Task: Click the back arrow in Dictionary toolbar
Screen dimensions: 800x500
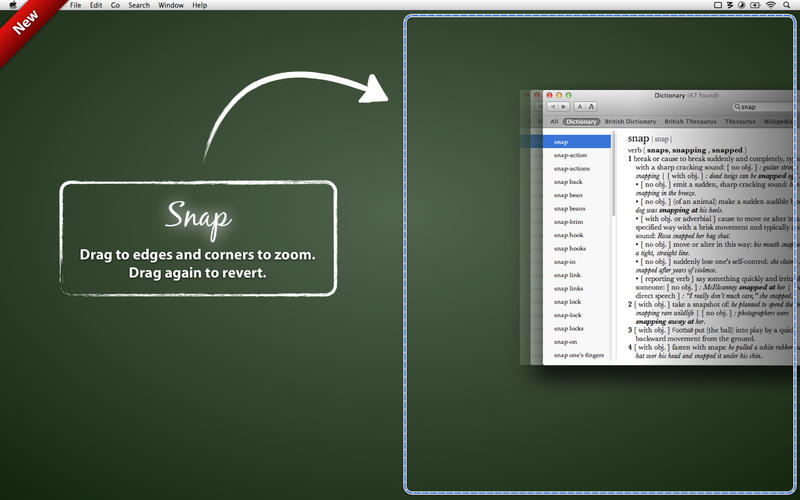Action: point(550,106)
